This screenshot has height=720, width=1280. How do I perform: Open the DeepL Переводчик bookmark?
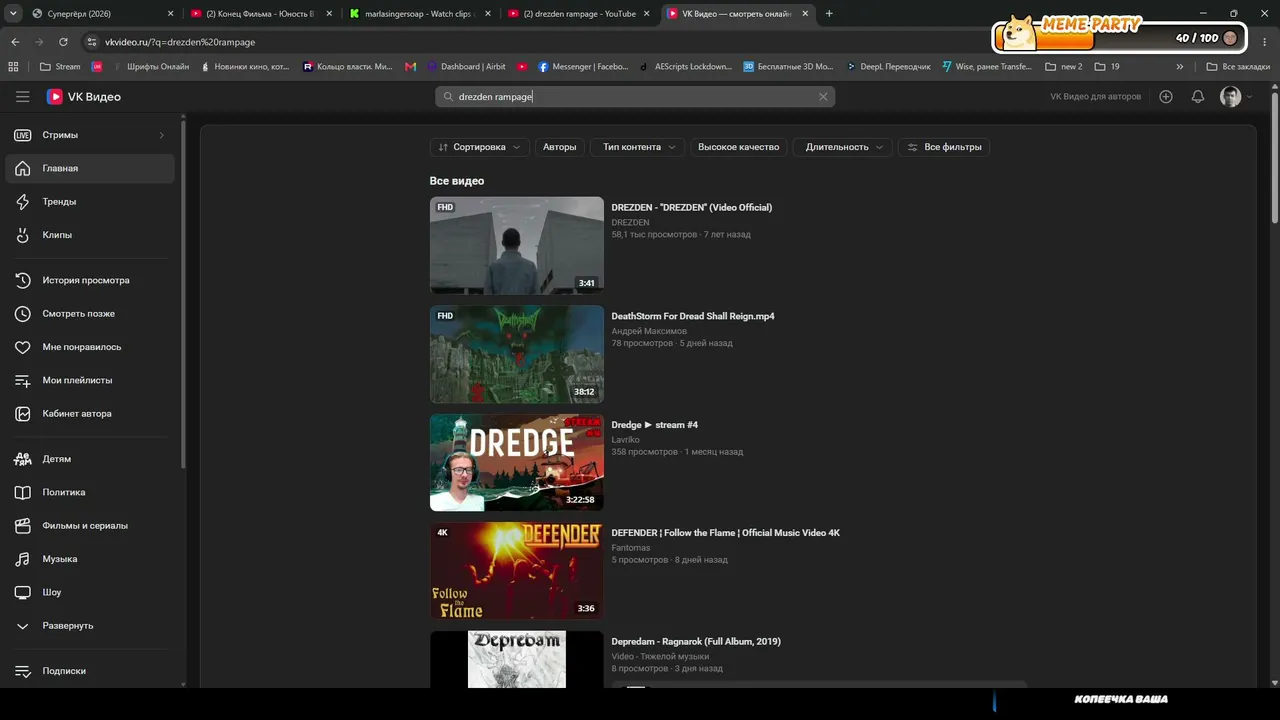888,67
